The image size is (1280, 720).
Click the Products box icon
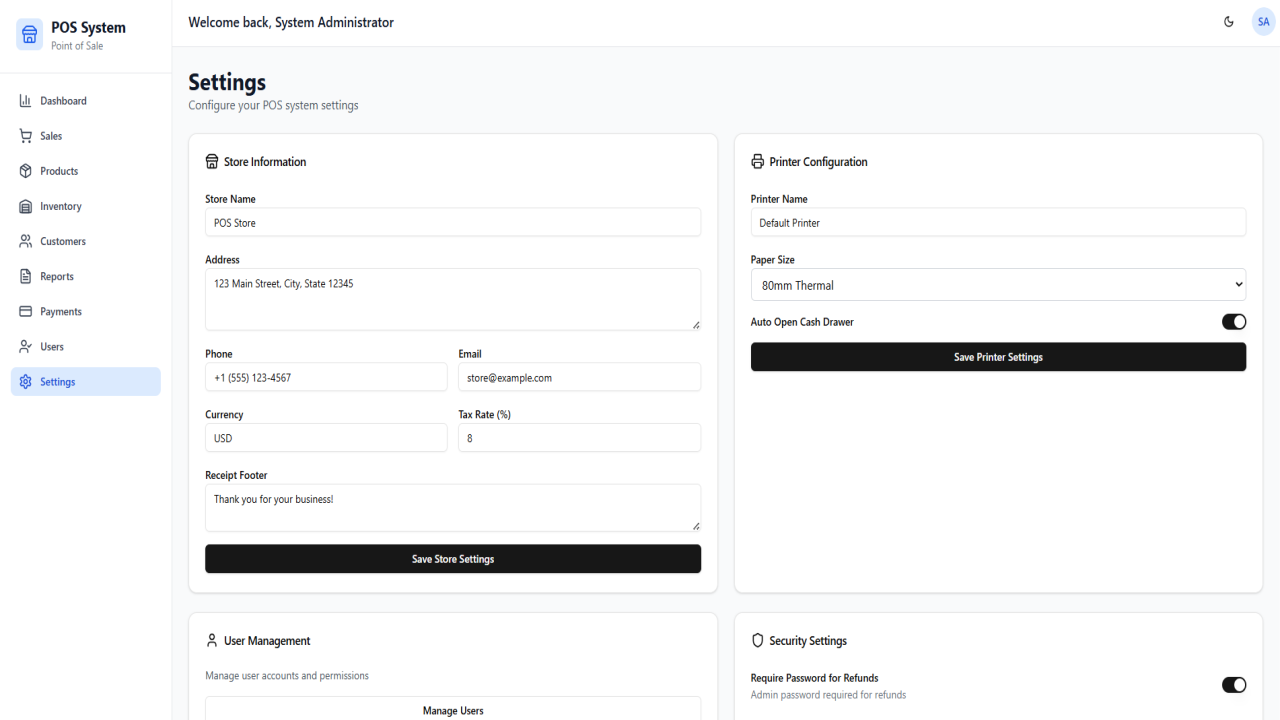(26, 171)
